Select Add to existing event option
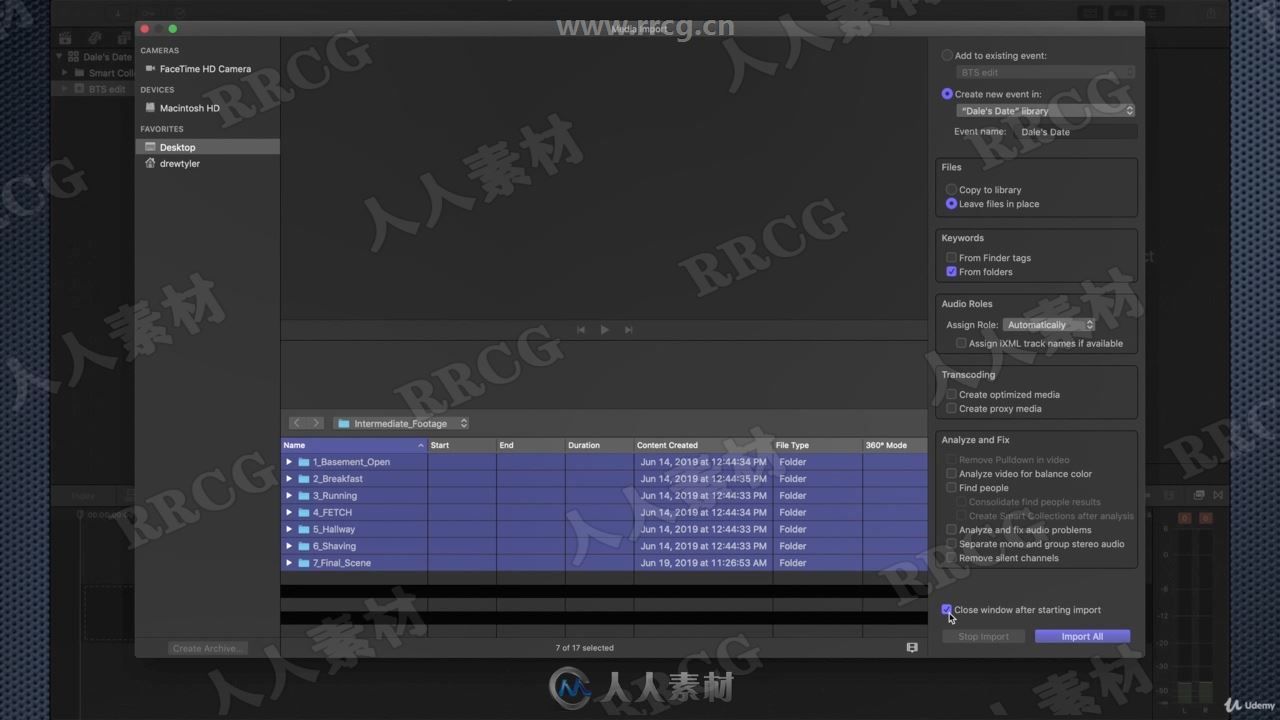Screen dimensions: 1280x720 click(947, 56)
